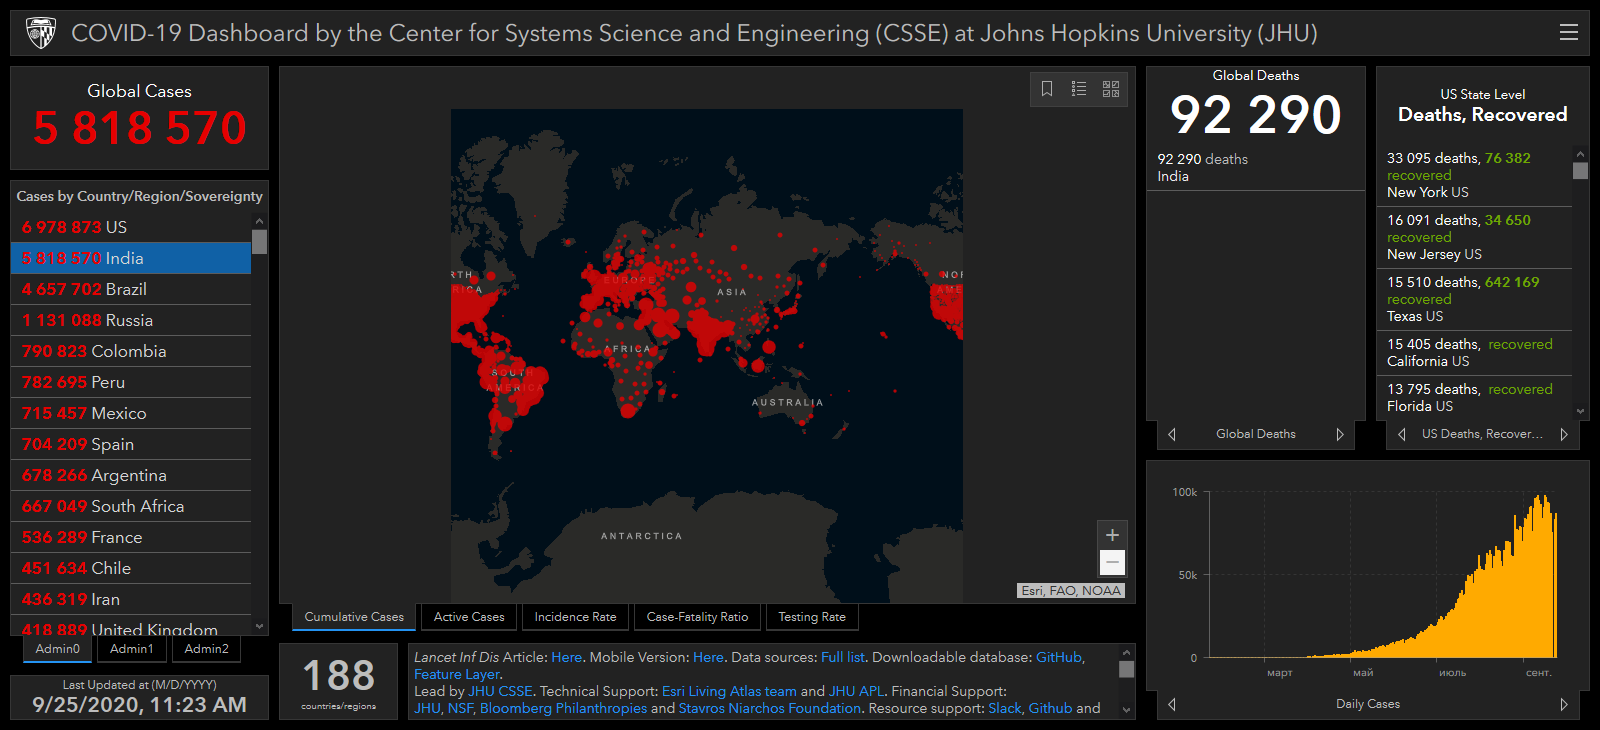Select Argentina in the country list
Image resolution: width=1600 pixels, height=730 pixels.
point(131,475)
